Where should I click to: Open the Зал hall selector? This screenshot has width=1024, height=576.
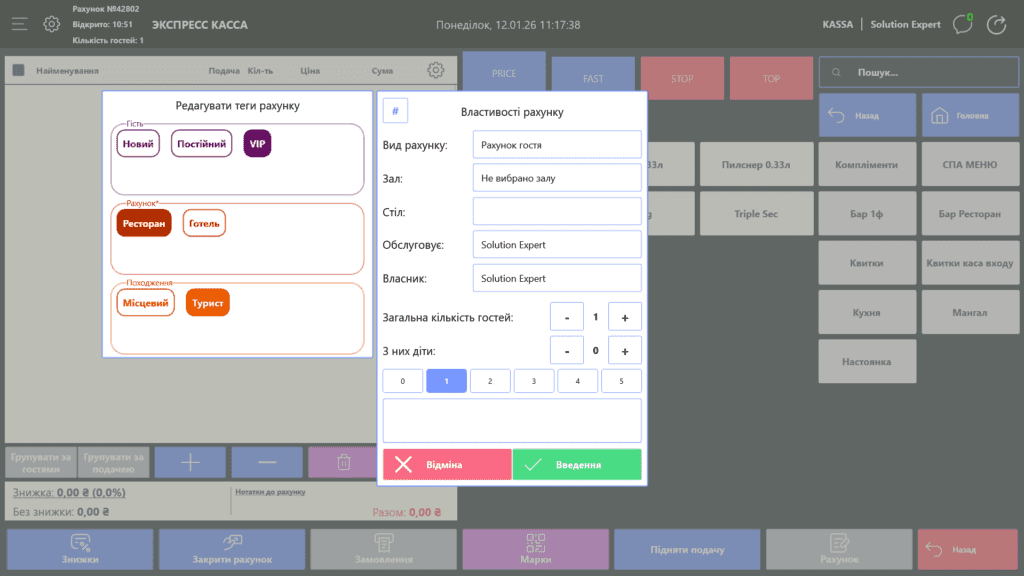tap(556, 178)
